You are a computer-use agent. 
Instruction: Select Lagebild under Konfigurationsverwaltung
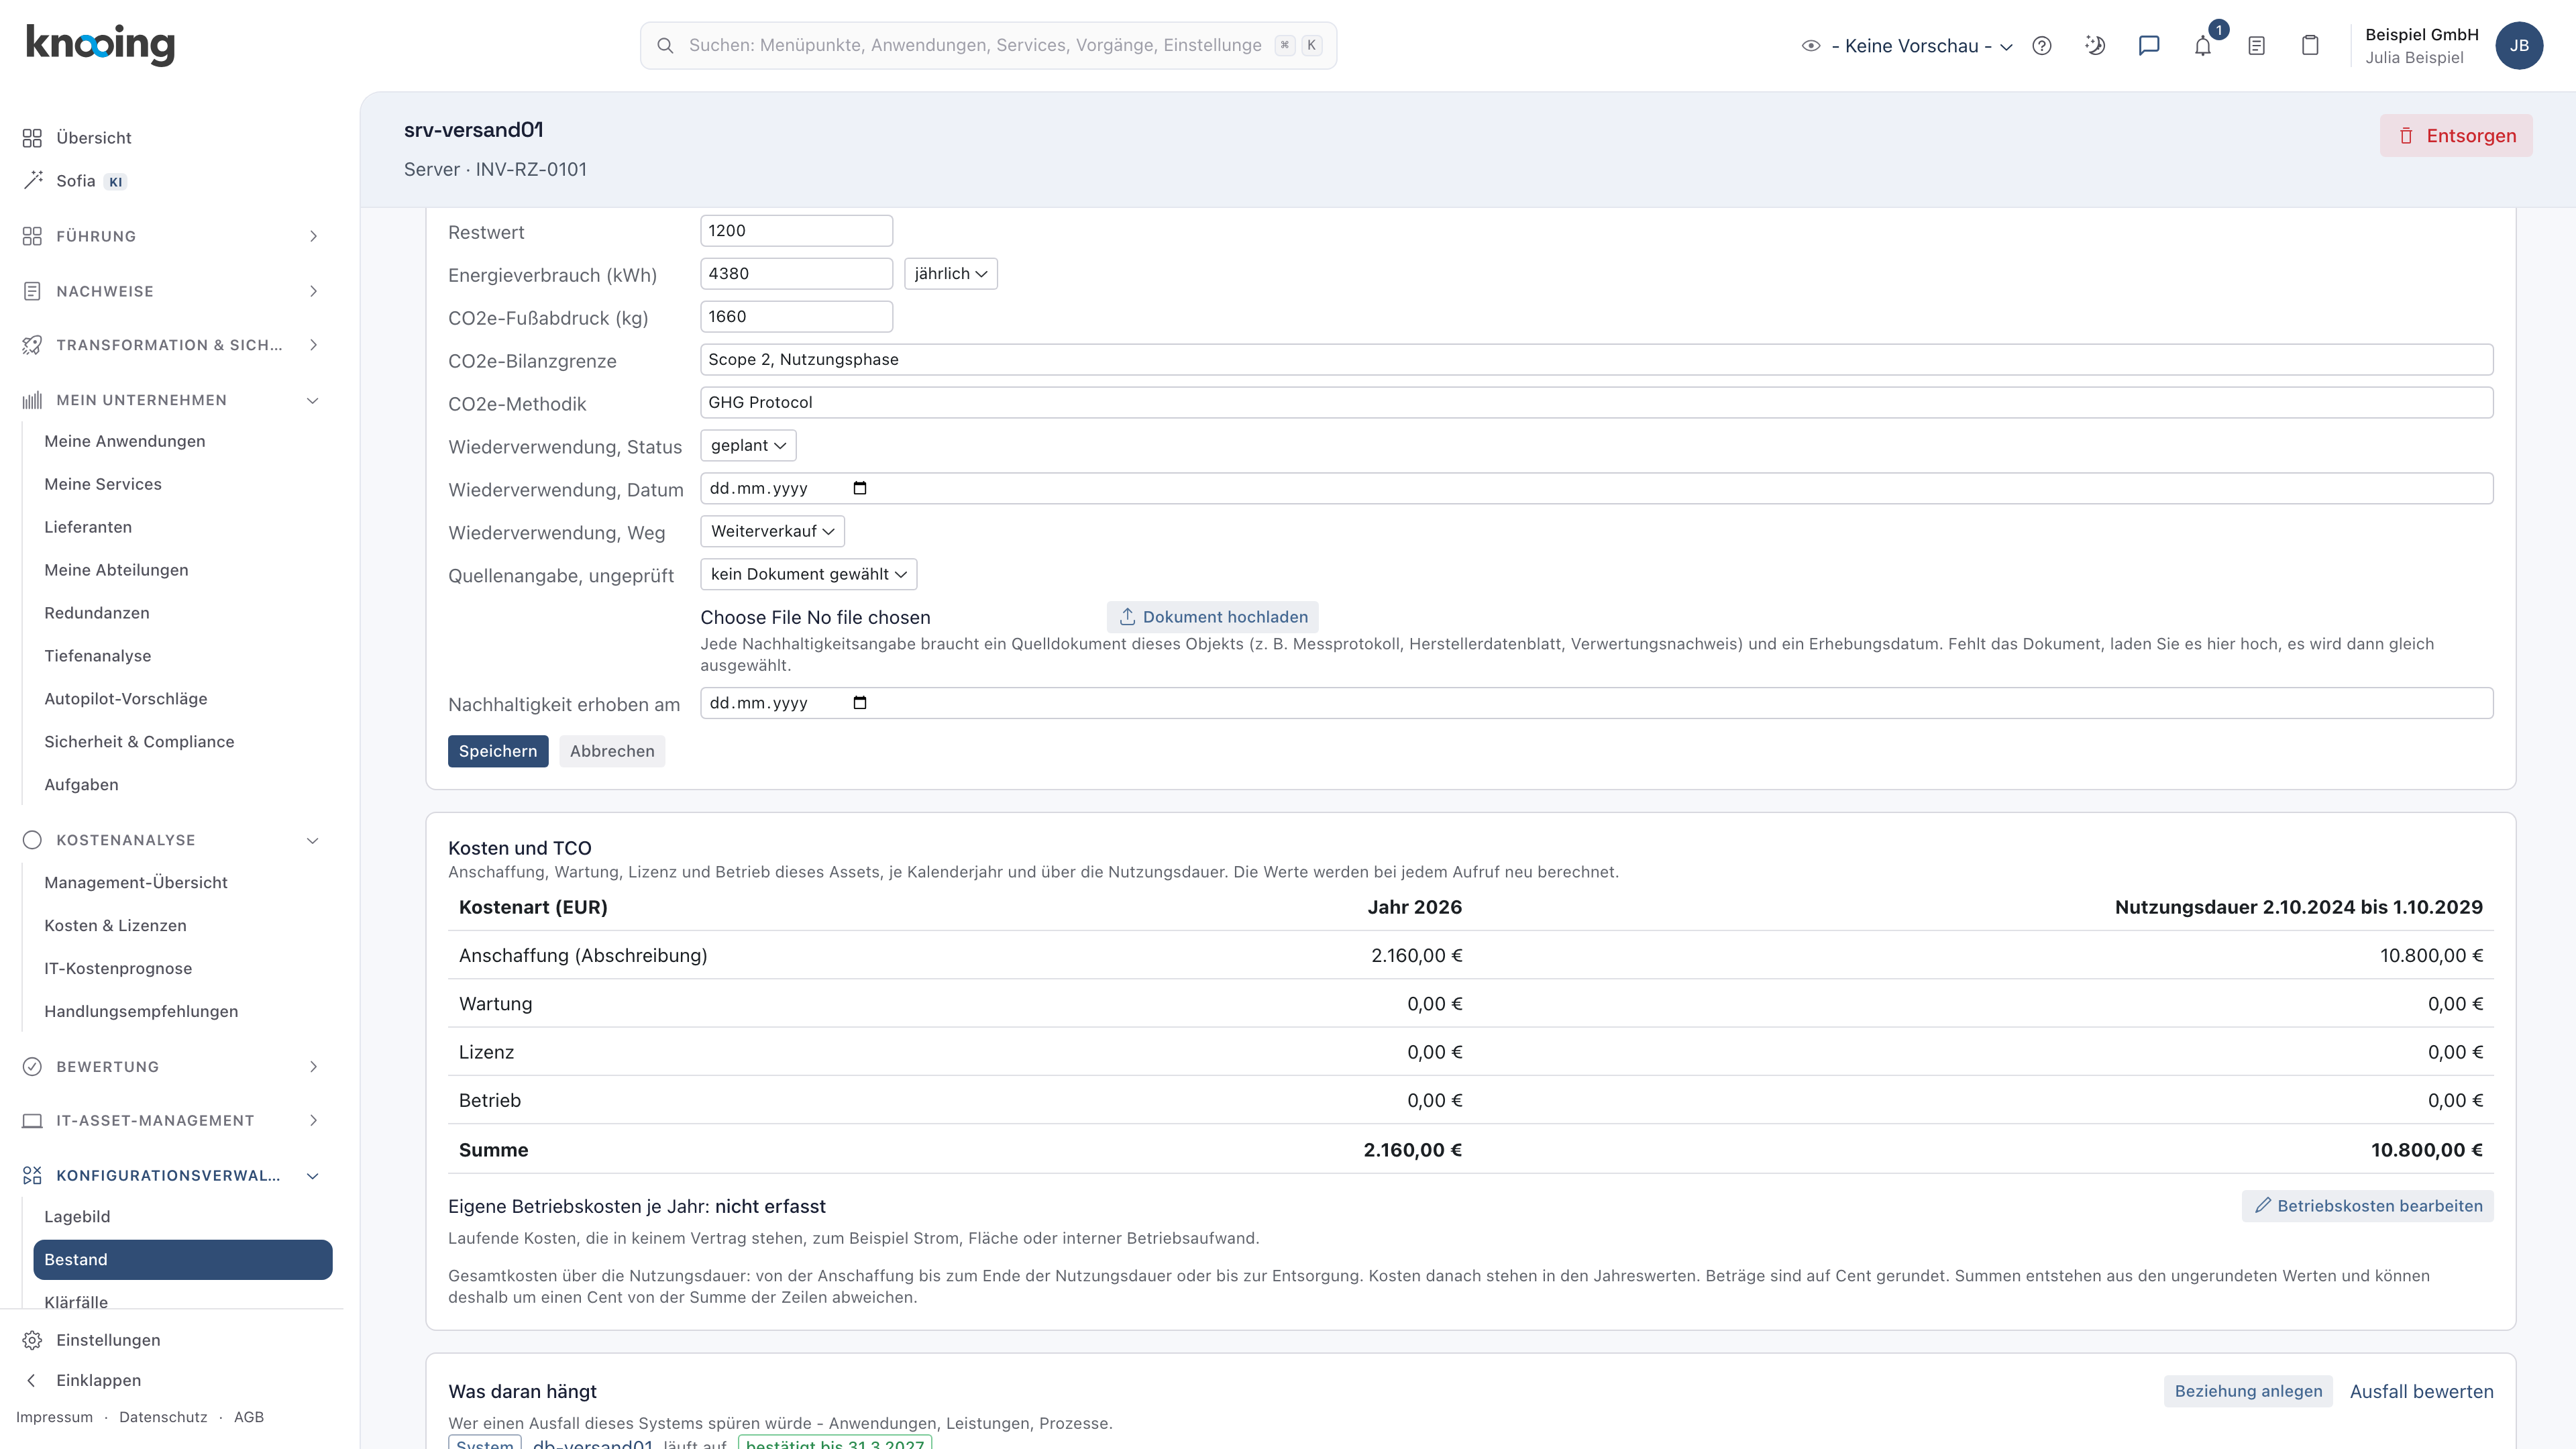pyautogui.click(x=77, y=1217)
